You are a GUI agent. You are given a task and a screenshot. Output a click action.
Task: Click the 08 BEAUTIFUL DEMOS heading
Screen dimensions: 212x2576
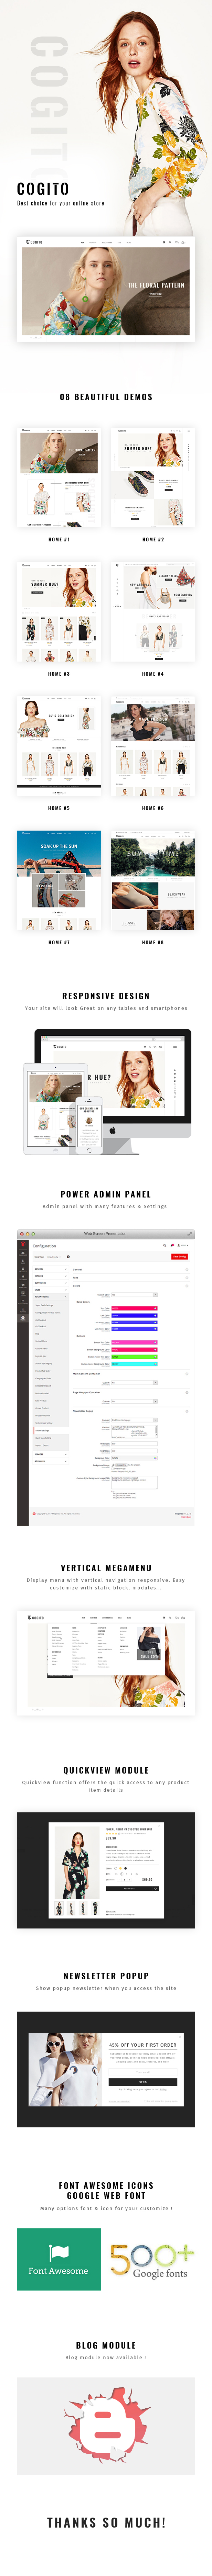(106, 397)
